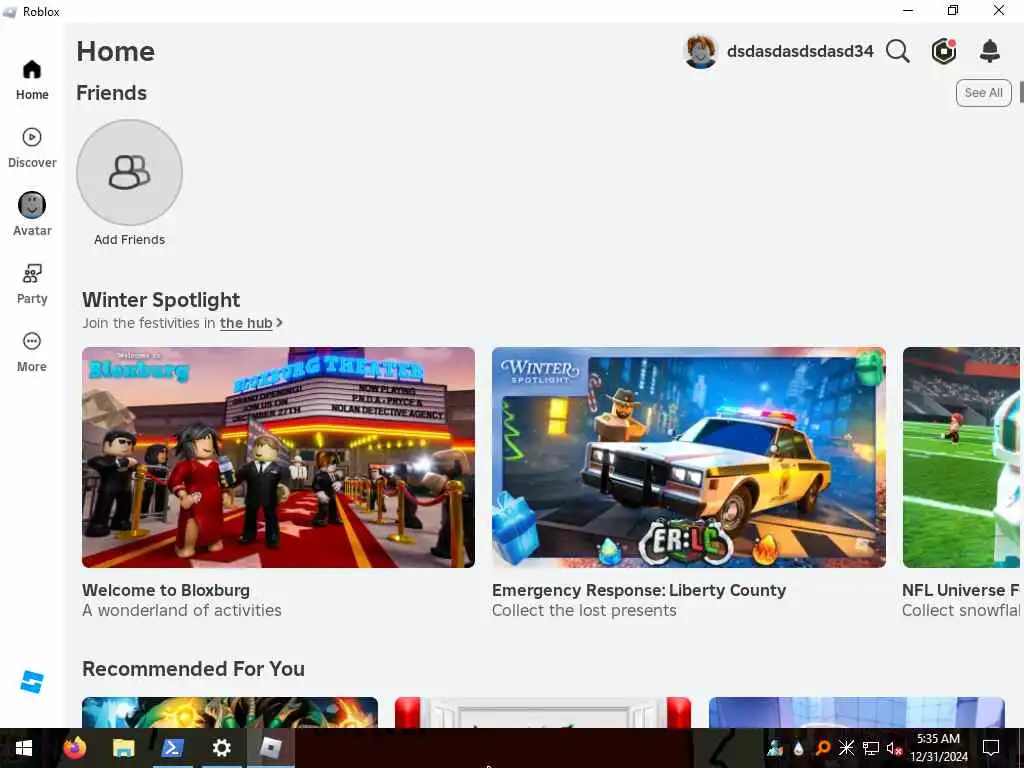This screenshot has width=1024, height=768.
Task: Click asterisk-shaped tray icon
Action: (x=846, y=748)
